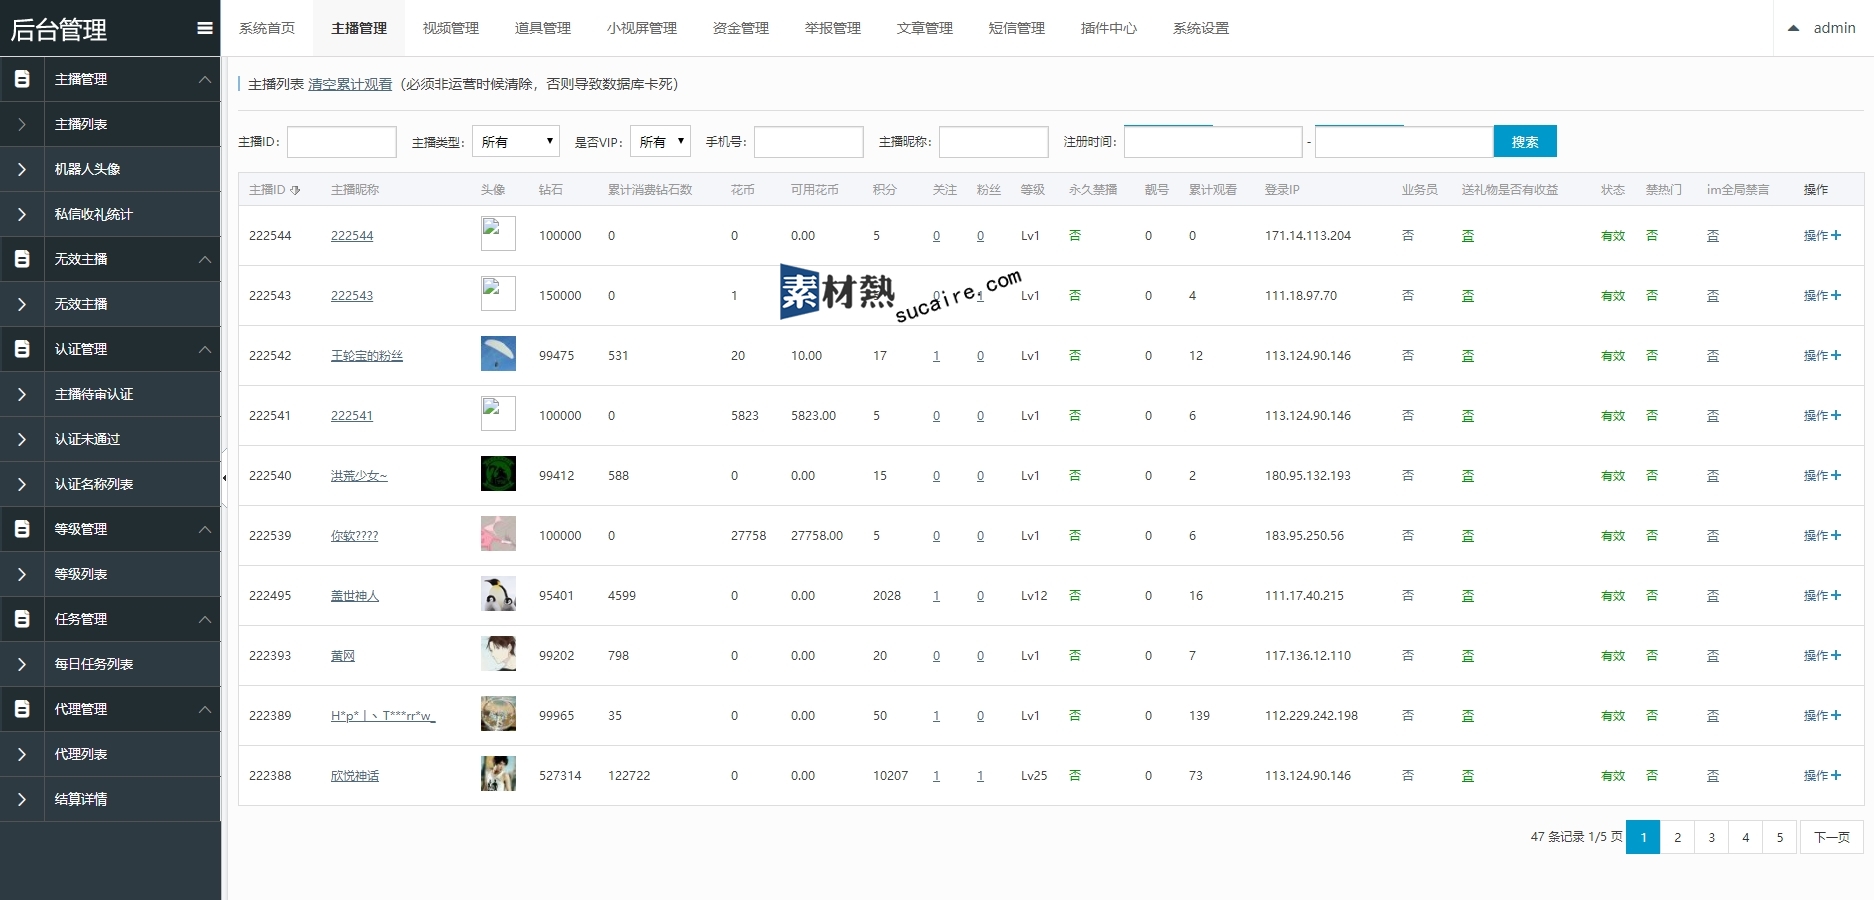Go to page 3 in pagination

1711,837
